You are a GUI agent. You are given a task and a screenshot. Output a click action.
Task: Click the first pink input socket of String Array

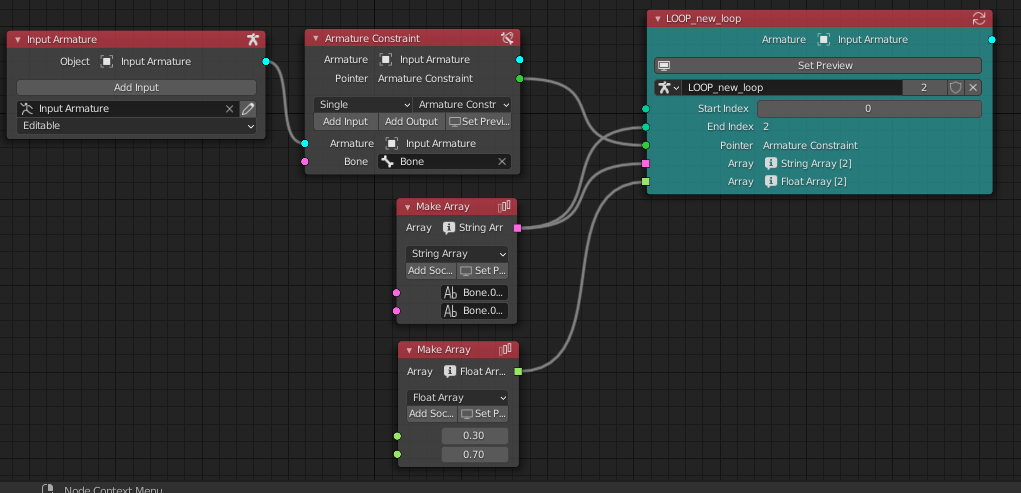tap(397, 292)
